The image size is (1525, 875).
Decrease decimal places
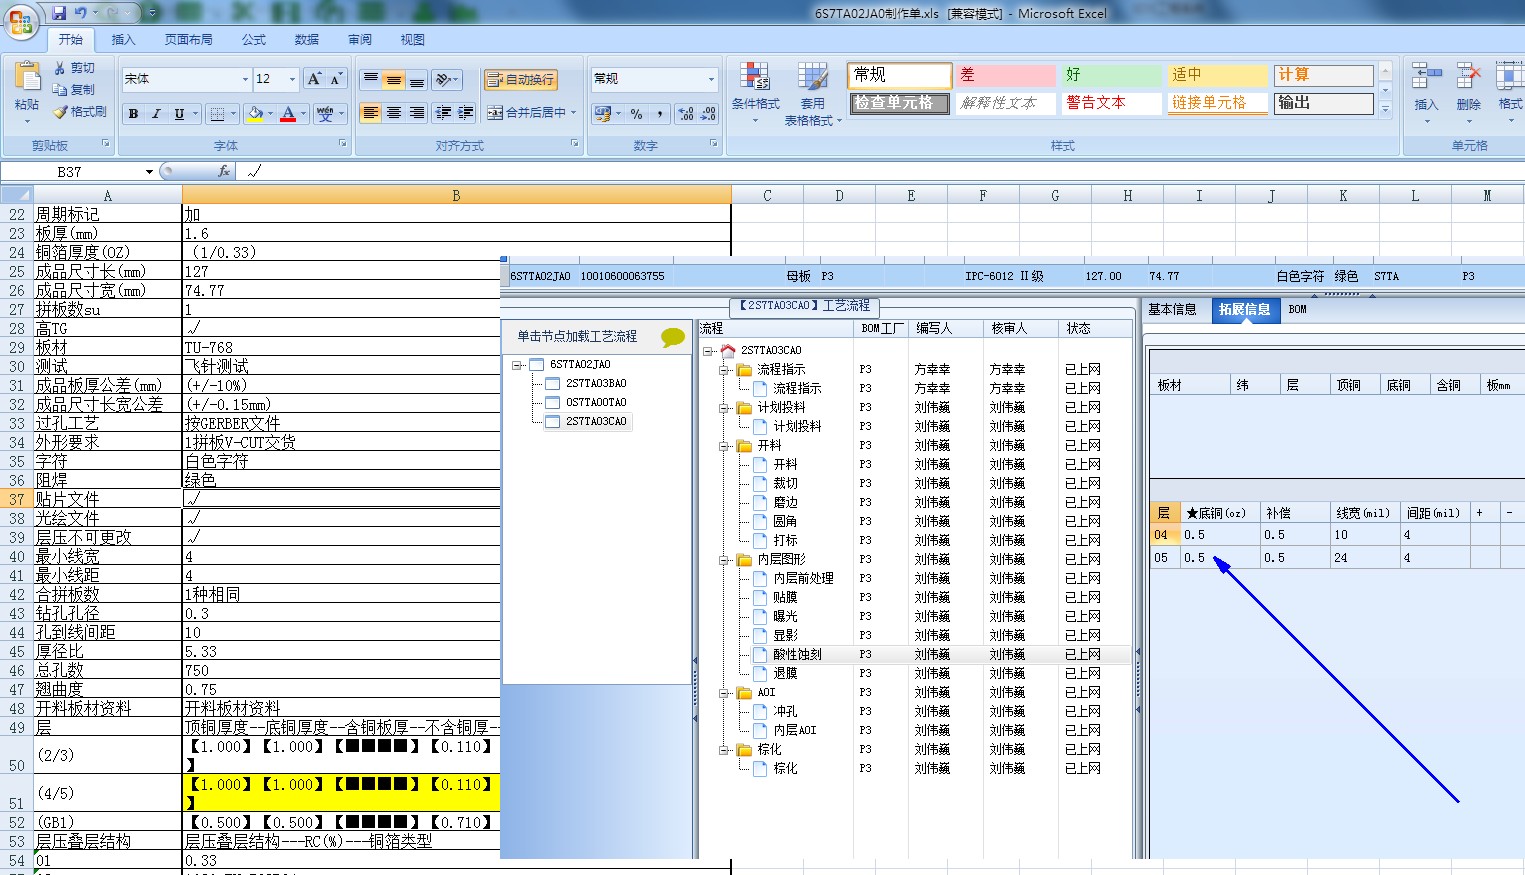tap(708, 114)
